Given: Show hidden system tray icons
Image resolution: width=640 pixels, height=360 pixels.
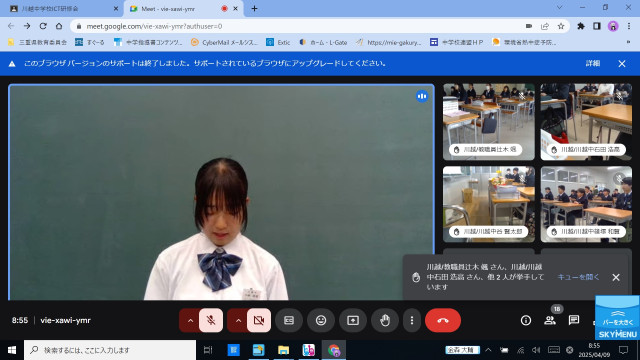Looking at the screenshot, I should [x=488, y=350].
